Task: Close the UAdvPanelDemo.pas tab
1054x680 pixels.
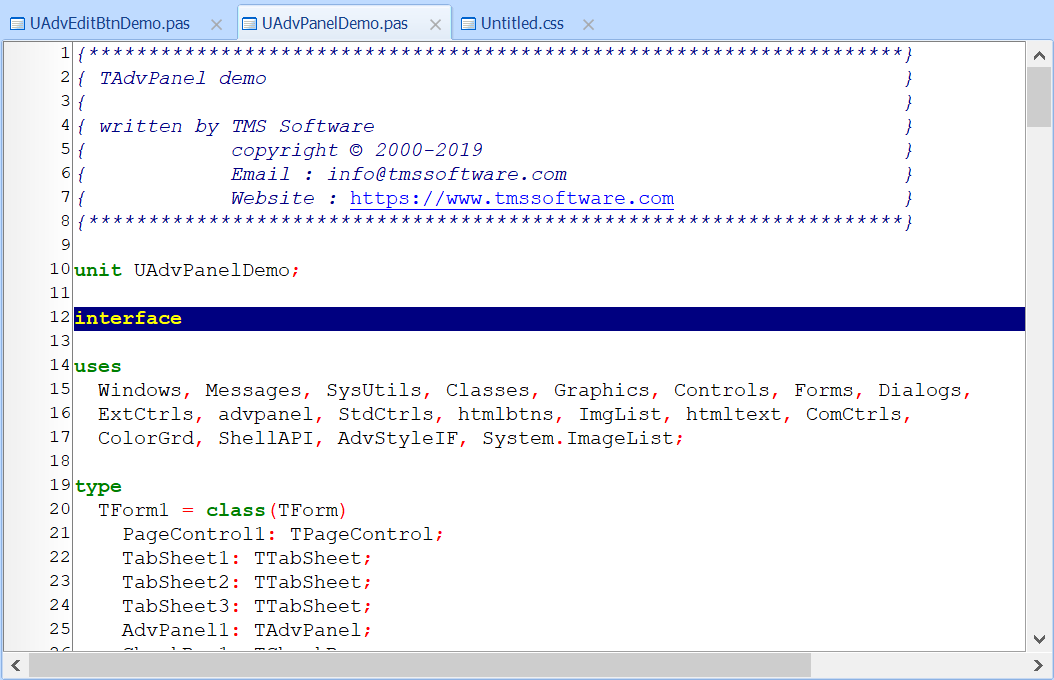Action: (x=433, y=24)
